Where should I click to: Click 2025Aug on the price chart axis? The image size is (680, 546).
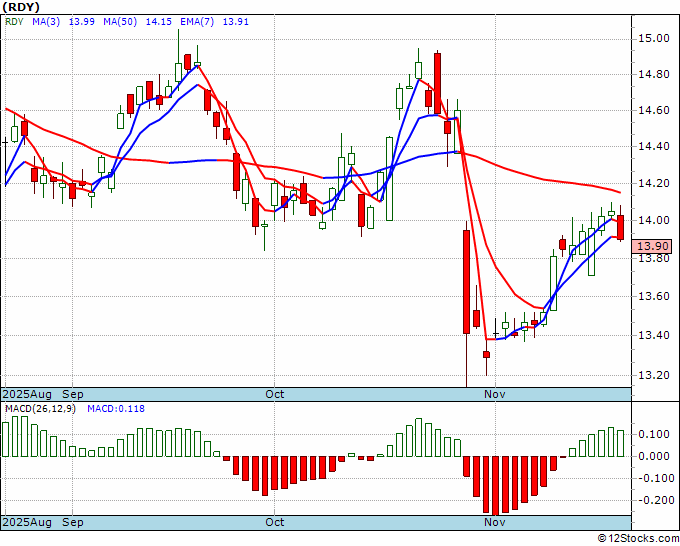pos(27,394)
